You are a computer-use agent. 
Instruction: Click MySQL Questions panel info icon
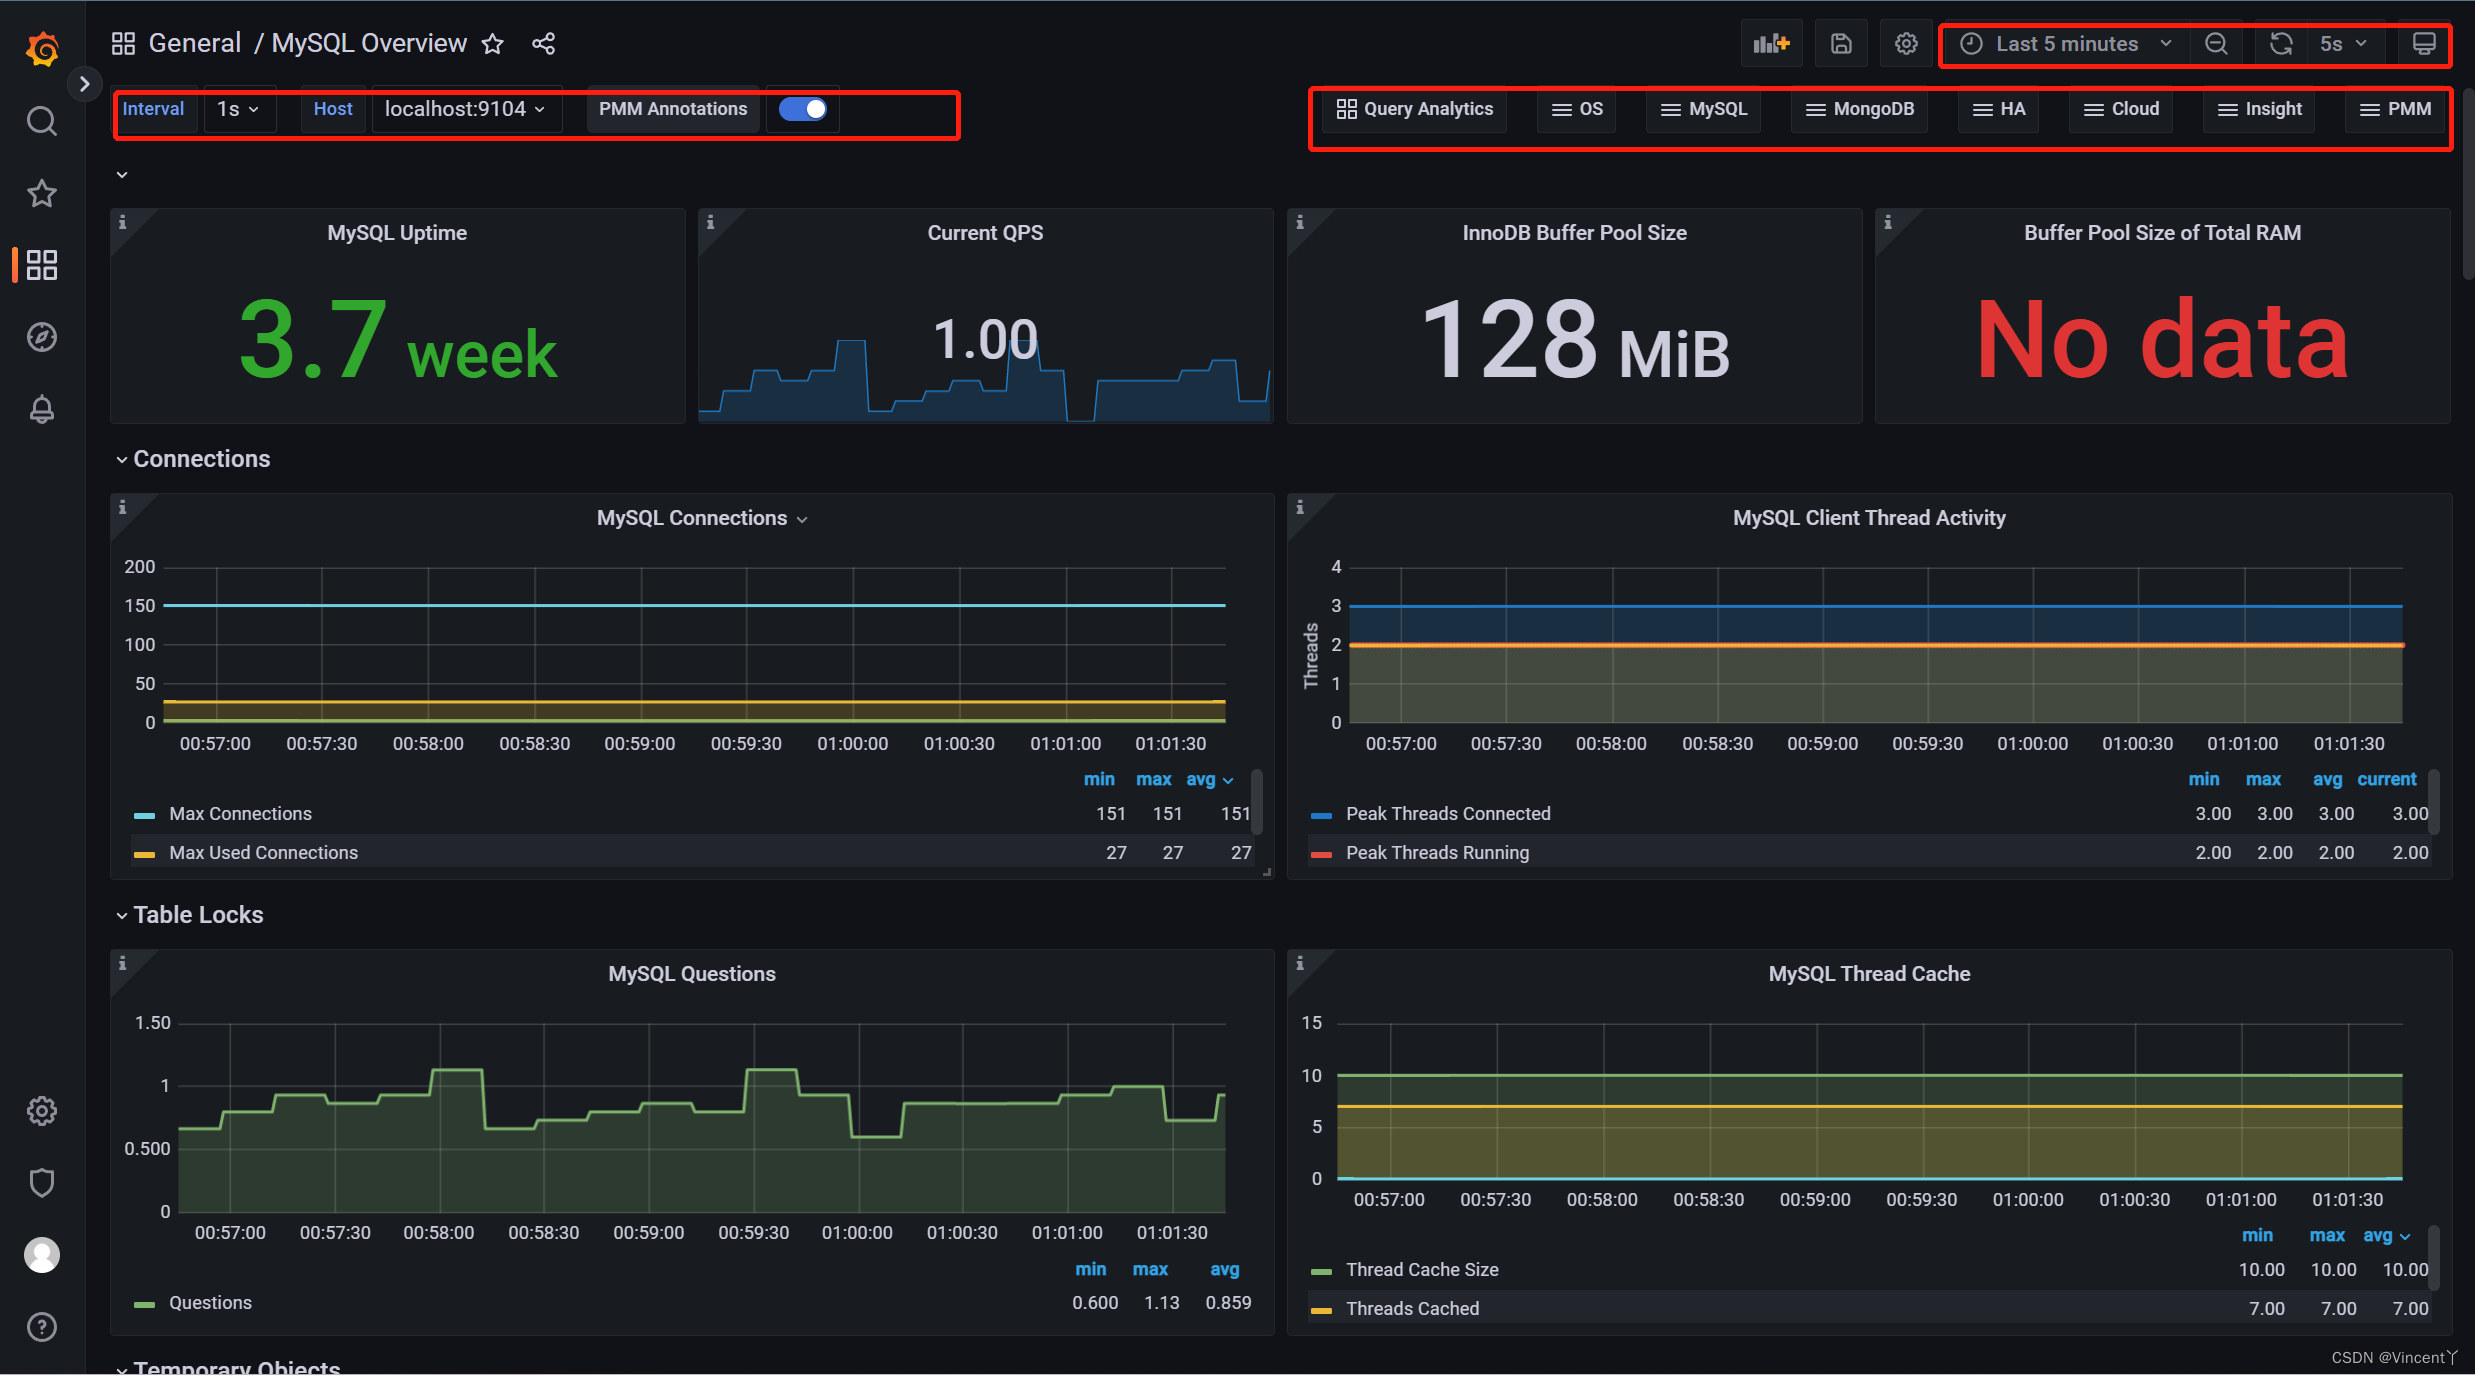(123, 963)
